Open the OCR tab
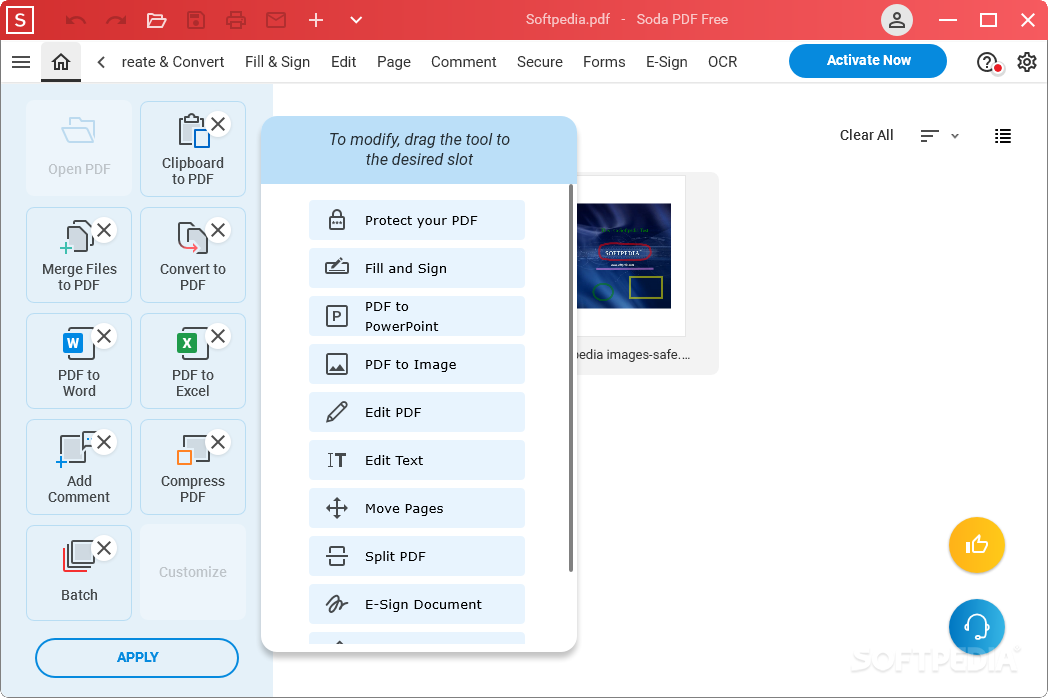Image resolution: width=1048 pixels, height=698 pixels. click(723, 62)
